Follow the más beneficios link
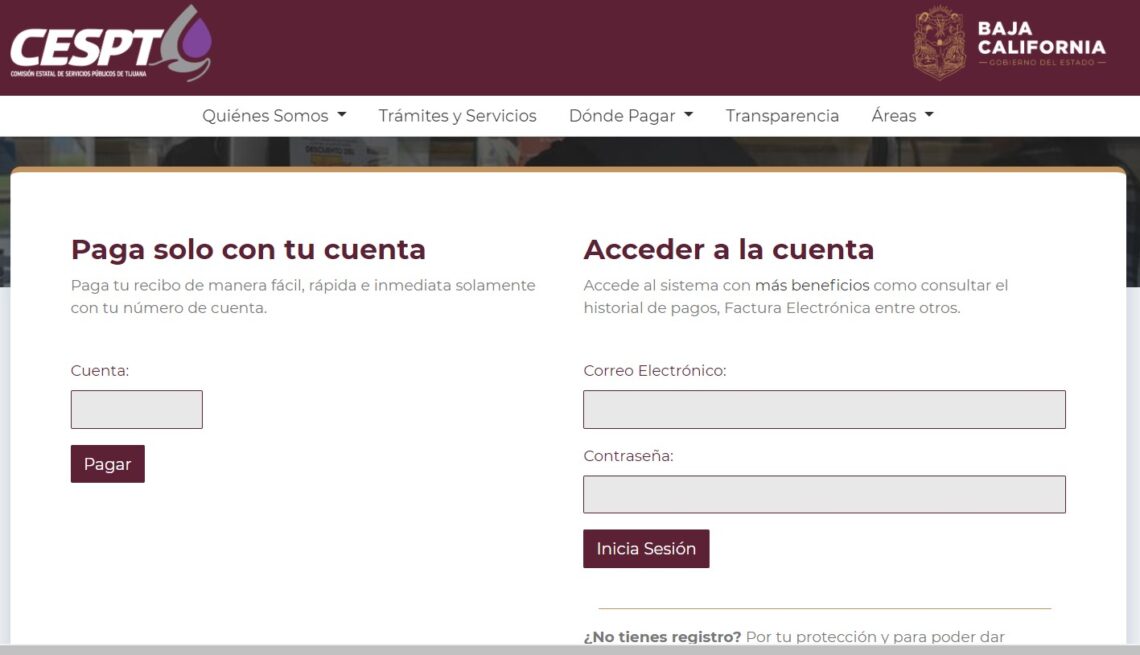1140x655 pixels. pyautogui.click(x=812, y=285)
